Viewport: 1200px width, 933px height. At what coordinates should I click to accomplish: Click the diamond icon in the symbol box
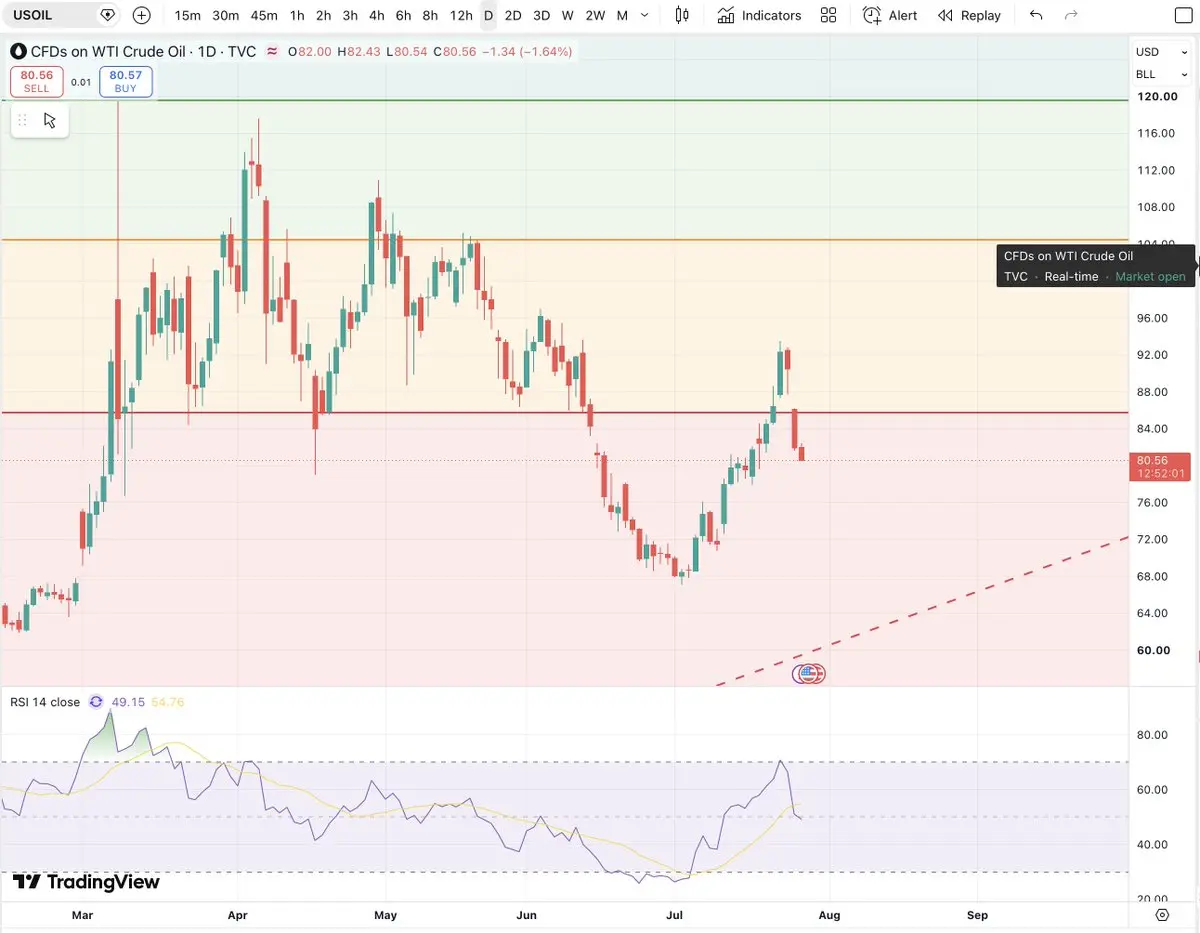click(x=108, y=15)
